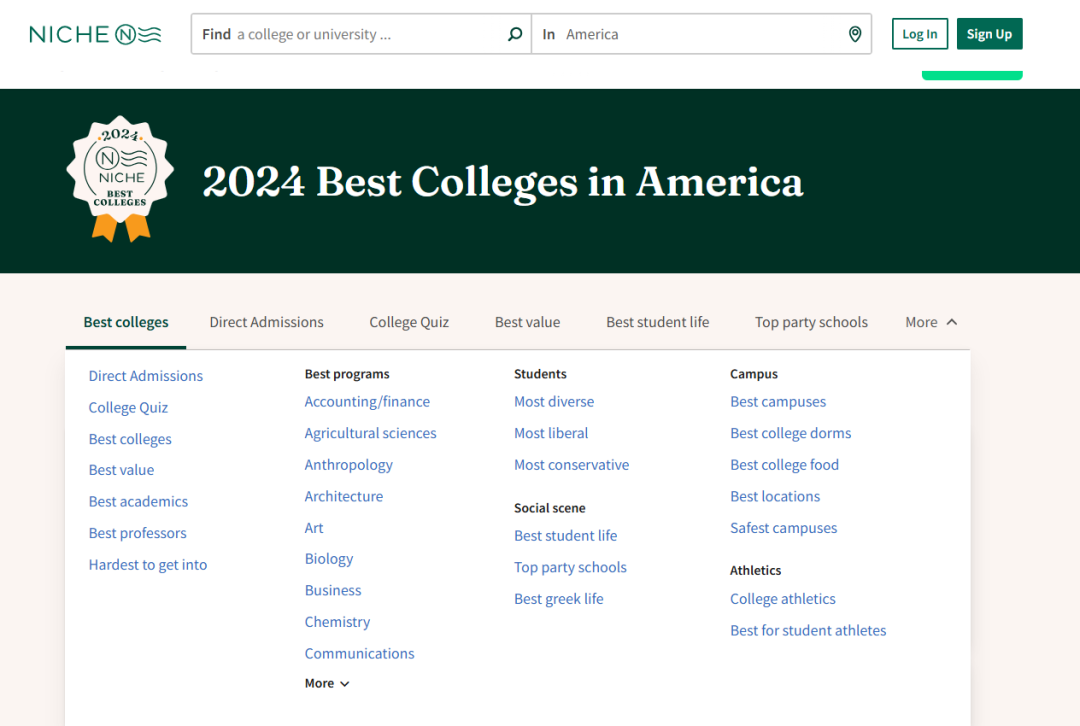Open the Safest campuses link
This screenshot has width=1080, height=726.
coord(784,528)
